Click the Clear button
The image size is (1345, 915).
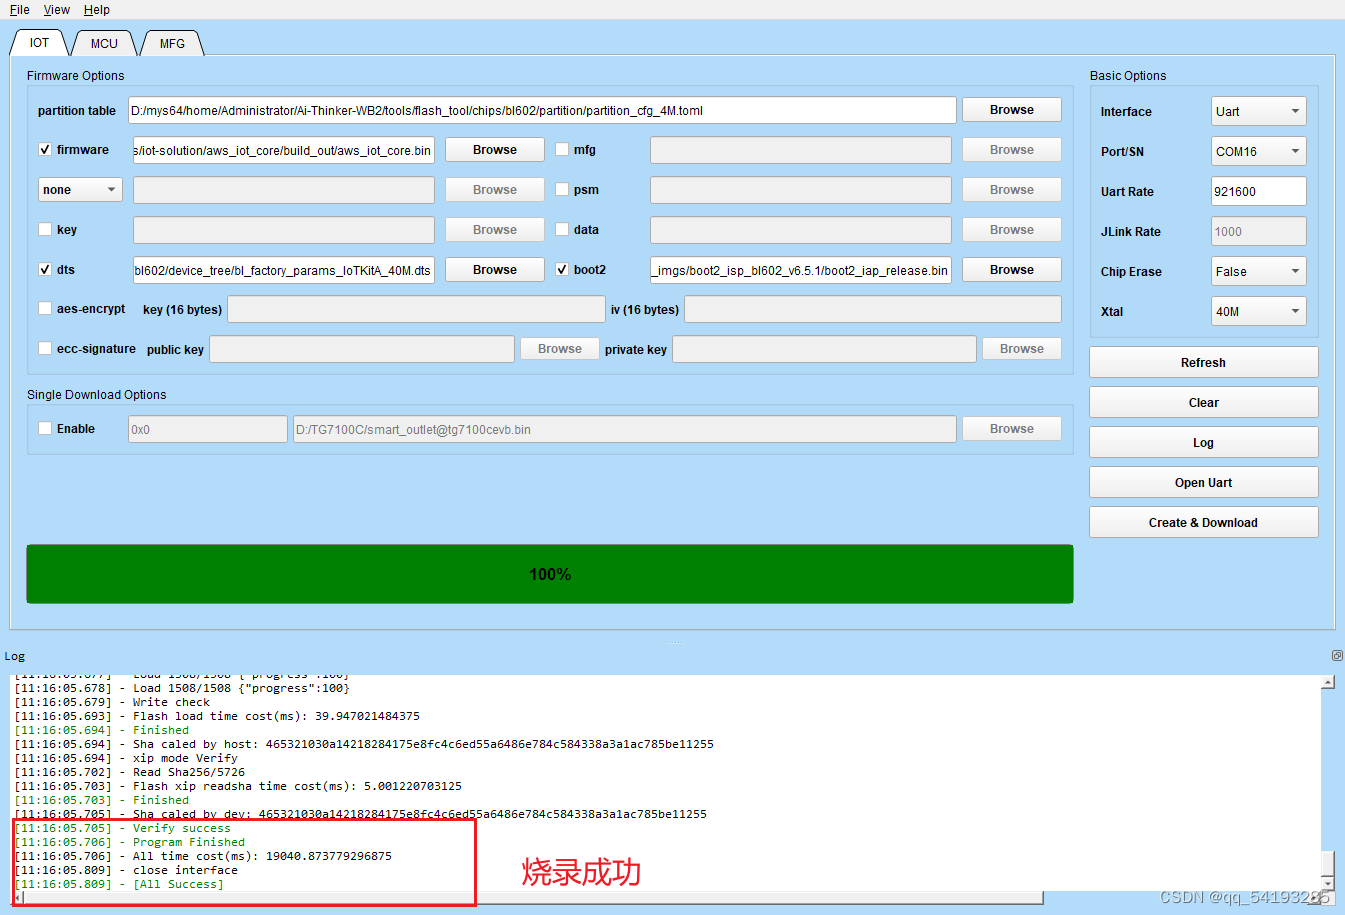[x=1203, y=402]
